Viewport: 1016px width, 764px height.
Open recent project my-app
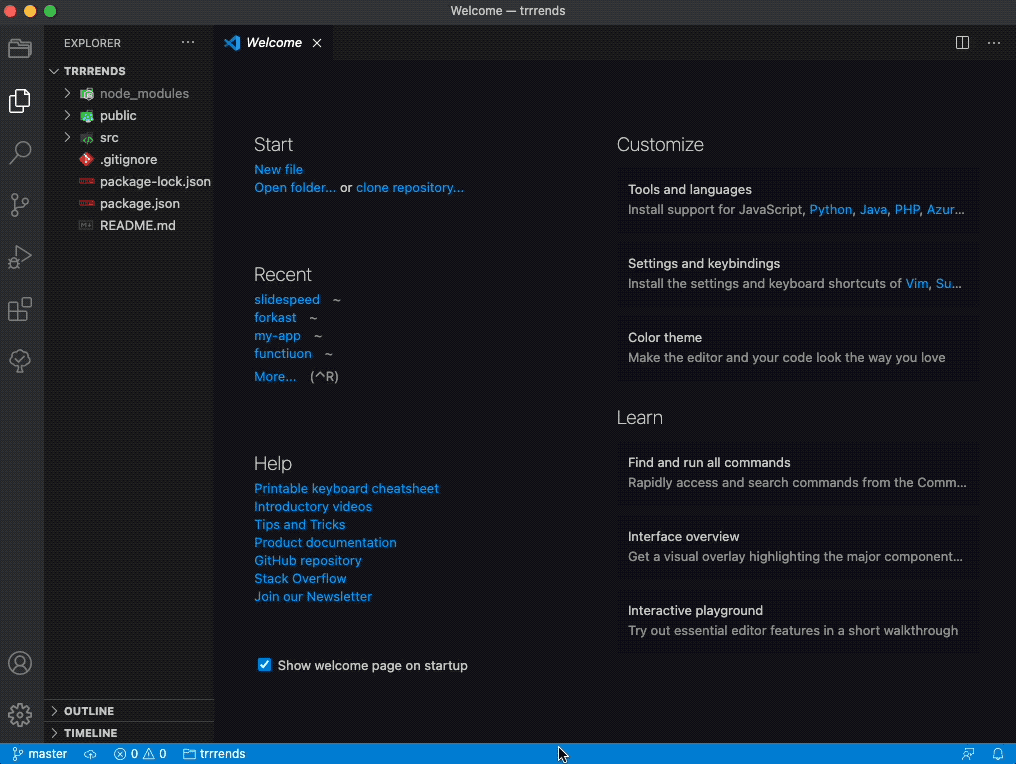[x=277, y=336]
